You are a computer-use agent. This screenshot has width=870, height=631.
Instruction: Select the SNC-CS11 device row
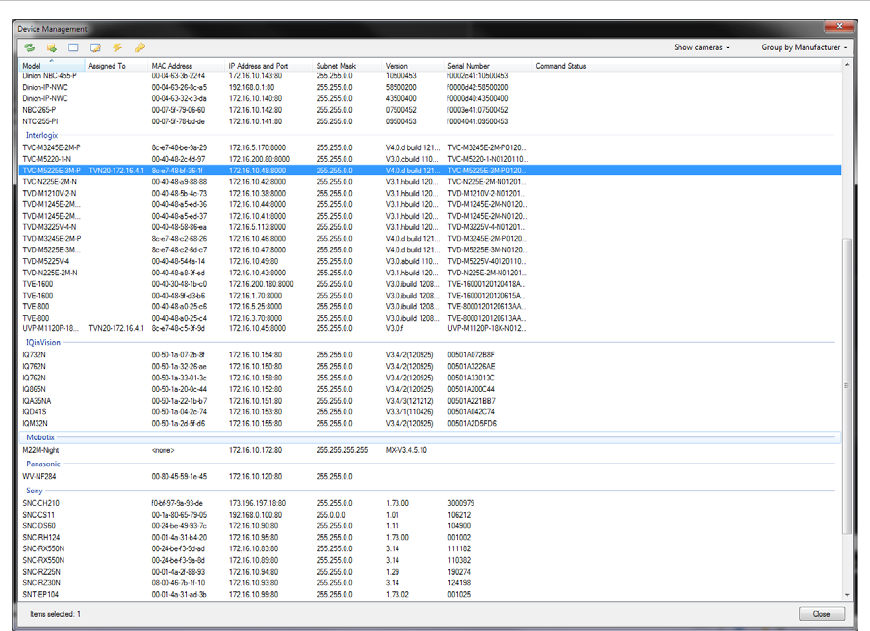coord(430,515)
